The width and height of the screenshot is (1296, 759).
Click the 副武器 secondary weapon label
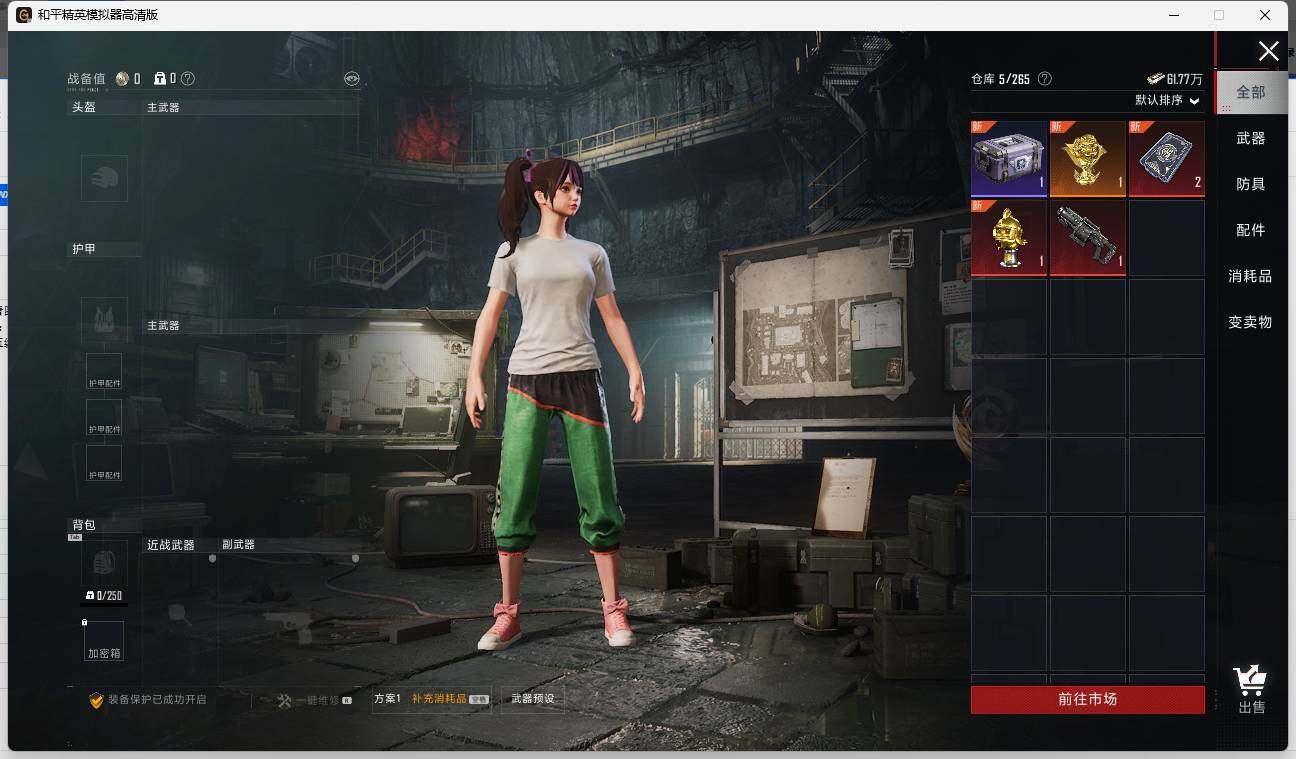click(x=238, y=545)
